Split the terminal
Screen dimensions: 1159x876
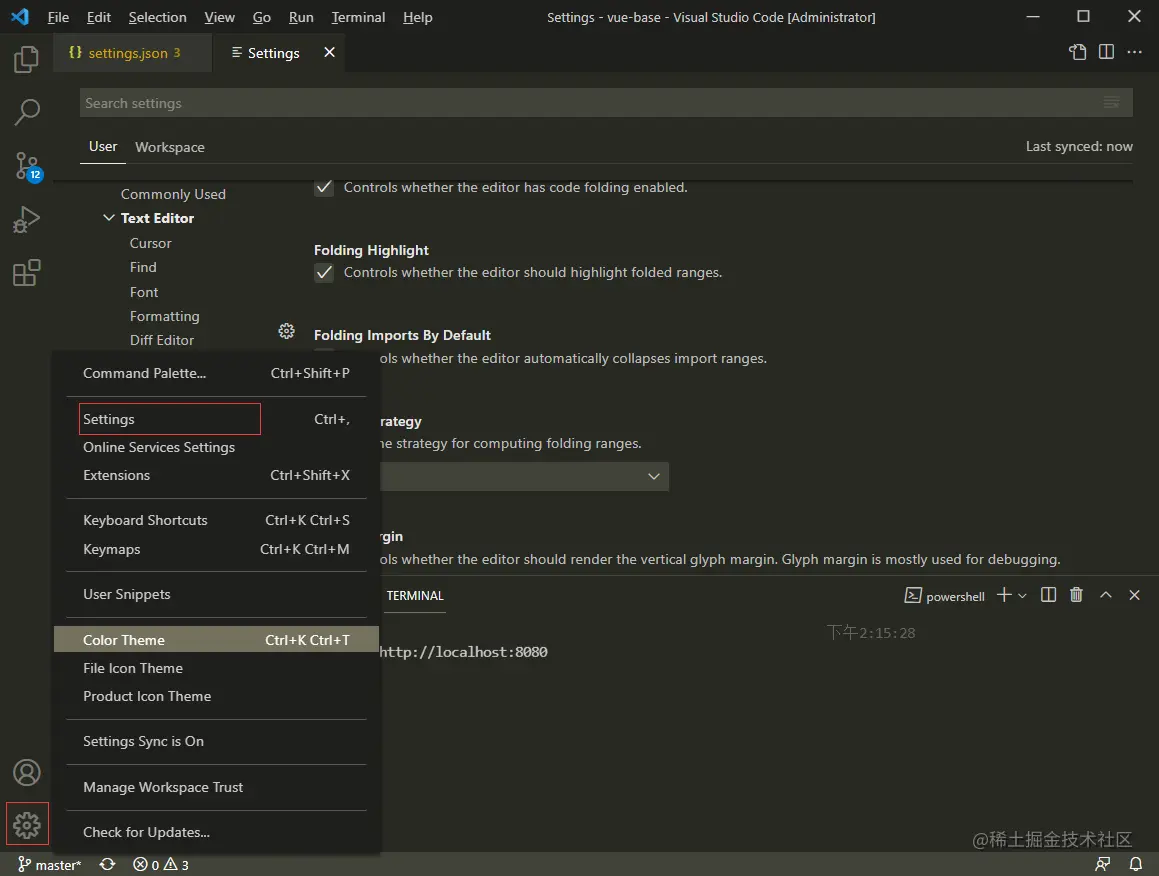1048,595
